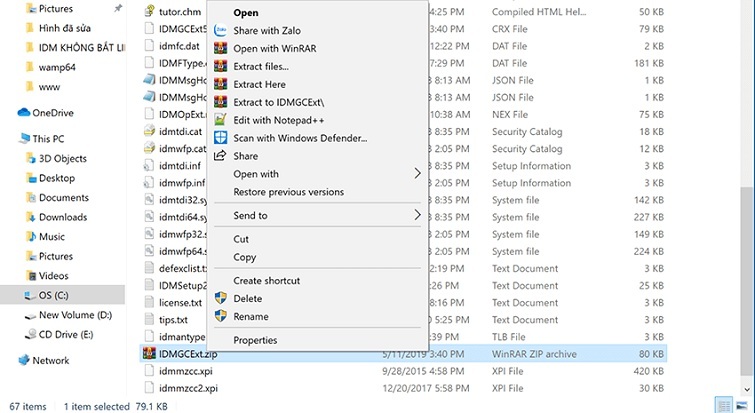Click the Zalo icon in context menu
755x413 pixels.
[x=220, y=31]
